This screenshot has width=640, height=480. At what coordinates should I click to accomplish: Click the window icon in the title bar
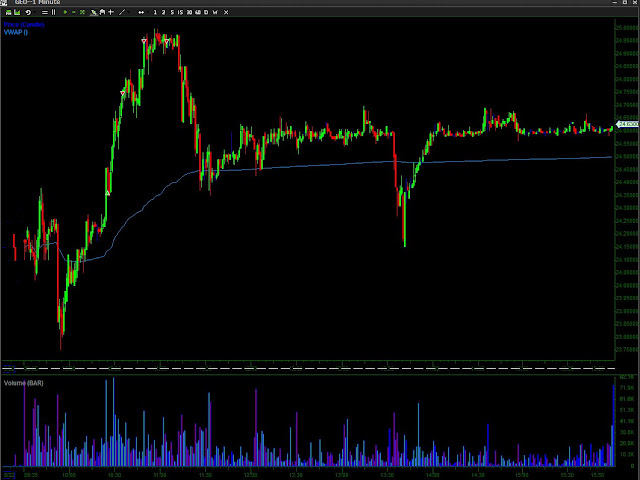click(x=3, y=2)
